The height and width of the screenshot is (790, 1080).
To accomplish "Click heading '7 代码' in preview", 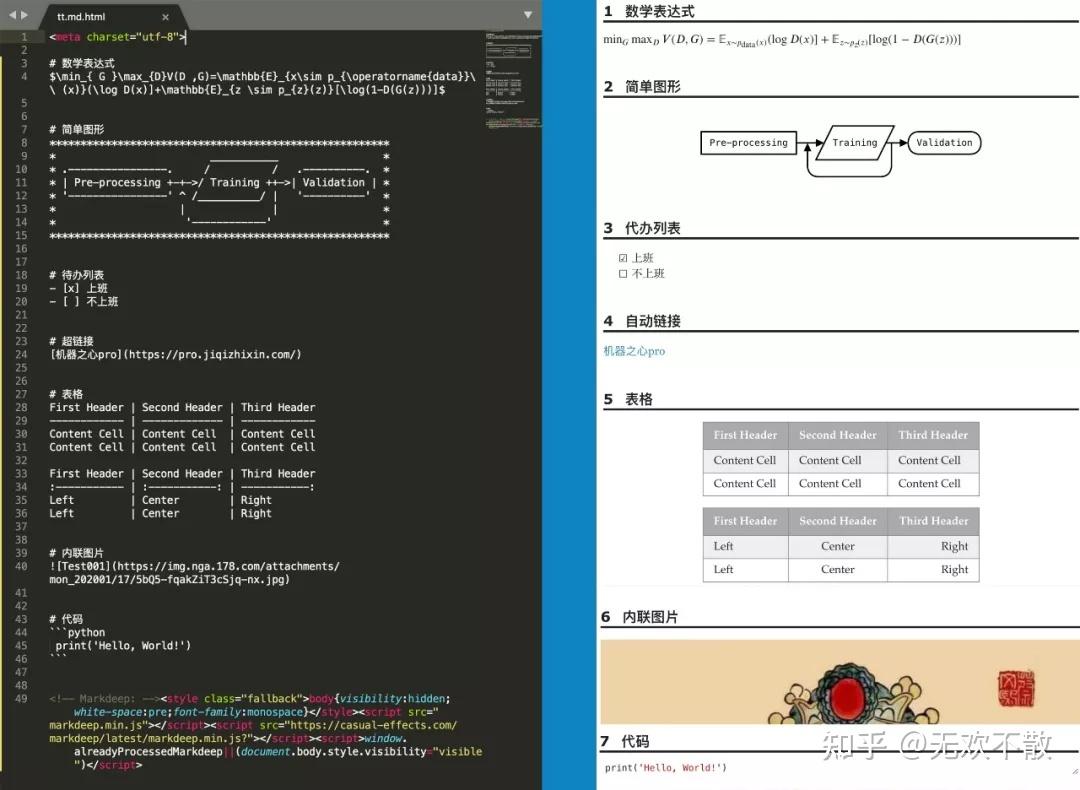I will 625,741.
